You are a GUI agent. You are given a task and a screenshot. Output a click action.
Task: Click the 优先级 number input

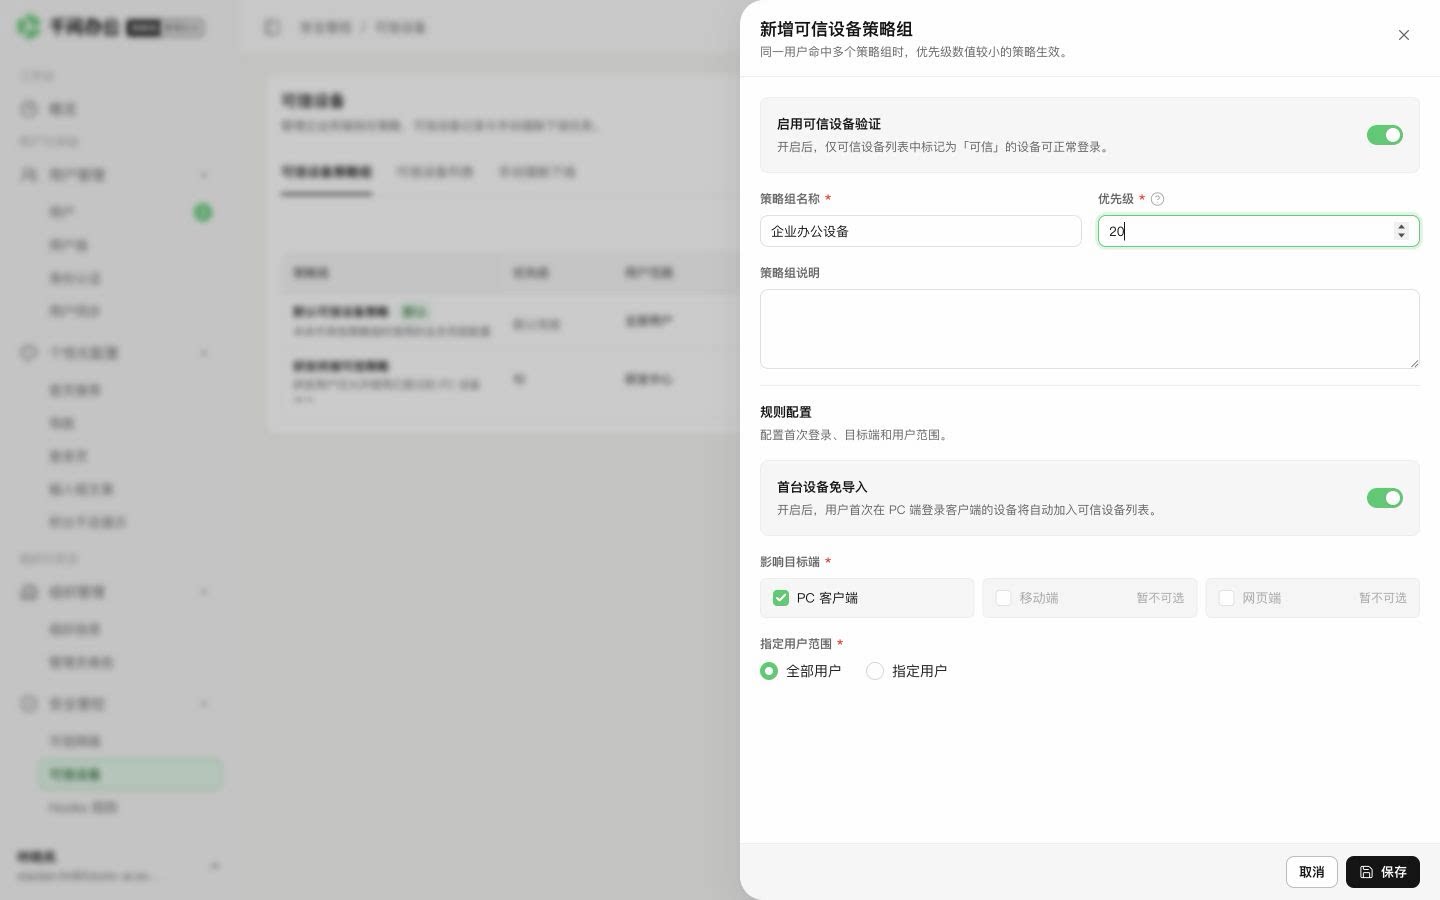[1259, 231]
